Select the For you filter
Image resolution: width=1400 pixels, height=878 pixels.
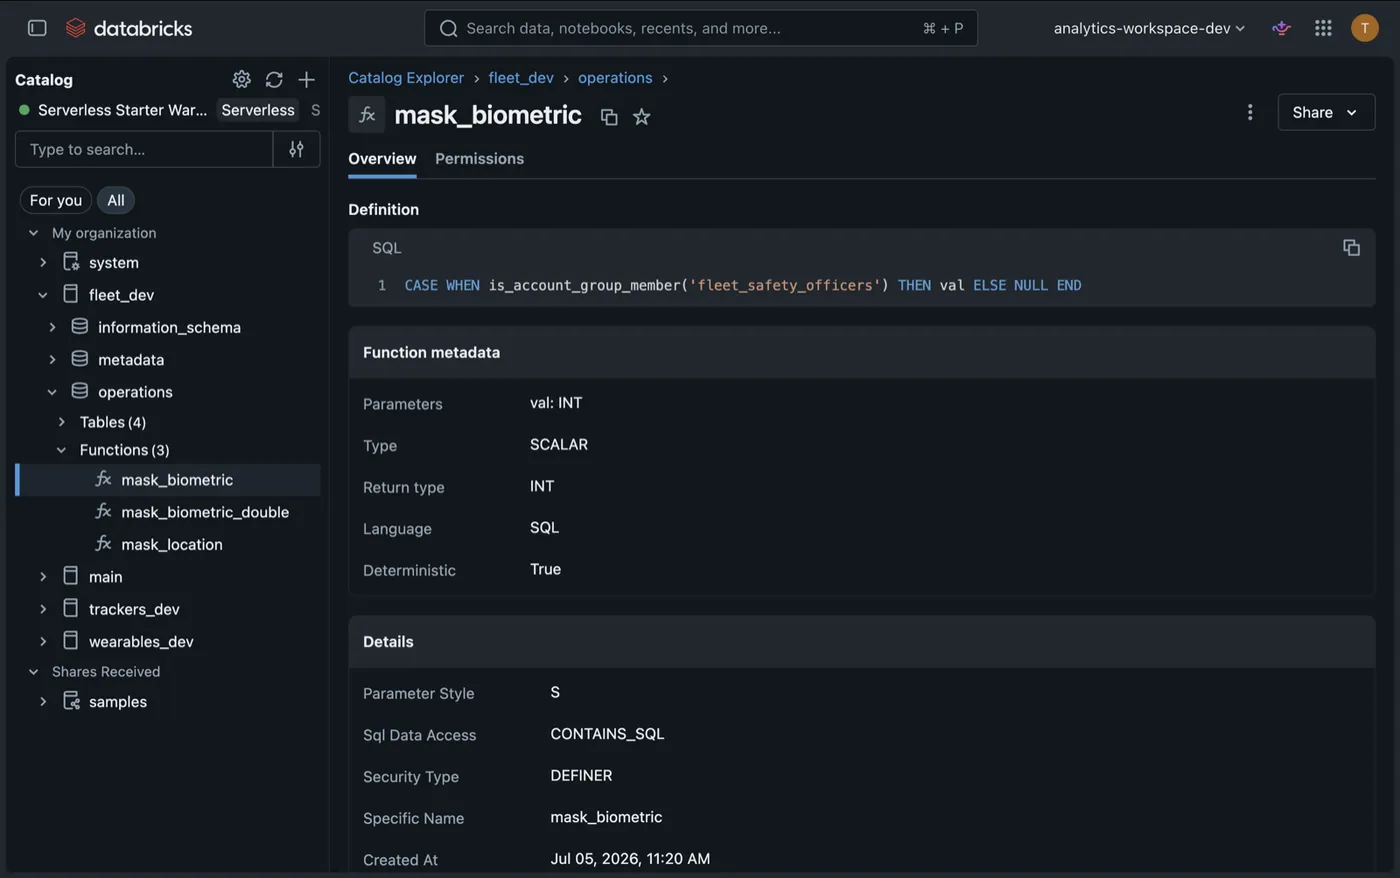[x=56, y=200]
